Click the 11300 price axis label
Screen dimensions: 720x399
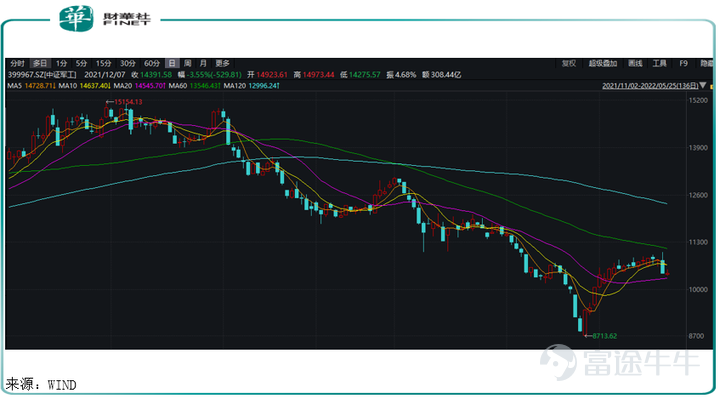(698, 242)
